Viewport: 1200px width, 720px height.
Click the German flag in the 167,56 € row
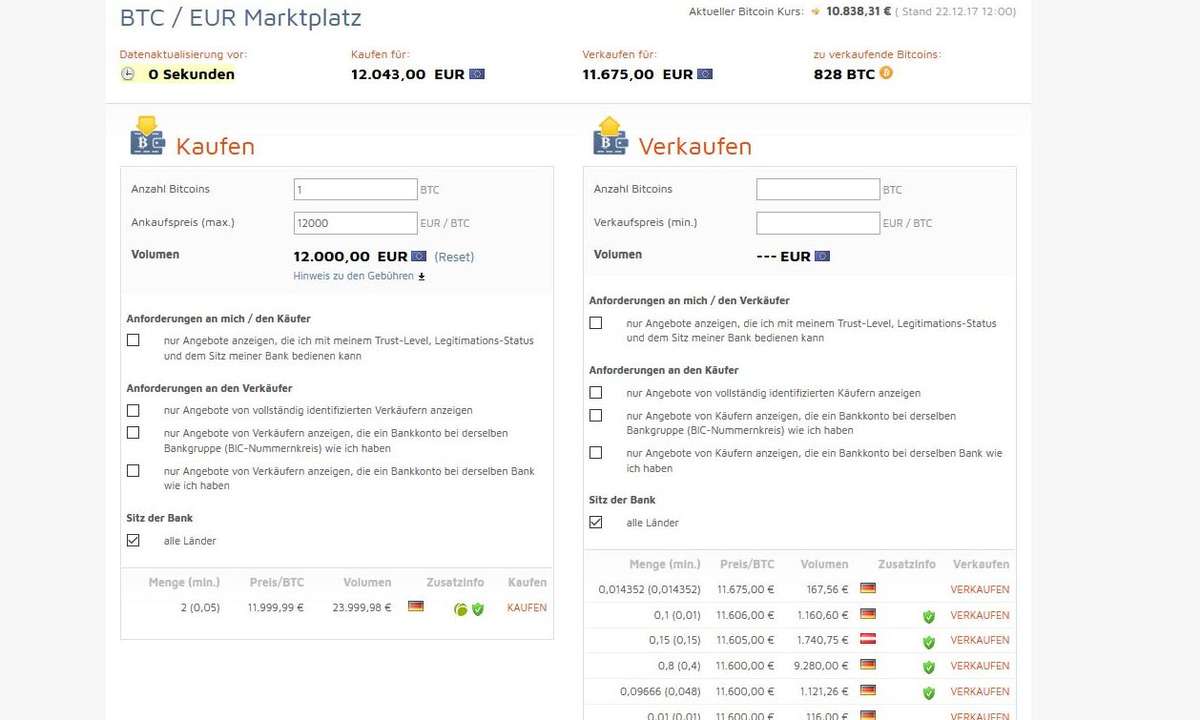[x=868, y=588]
